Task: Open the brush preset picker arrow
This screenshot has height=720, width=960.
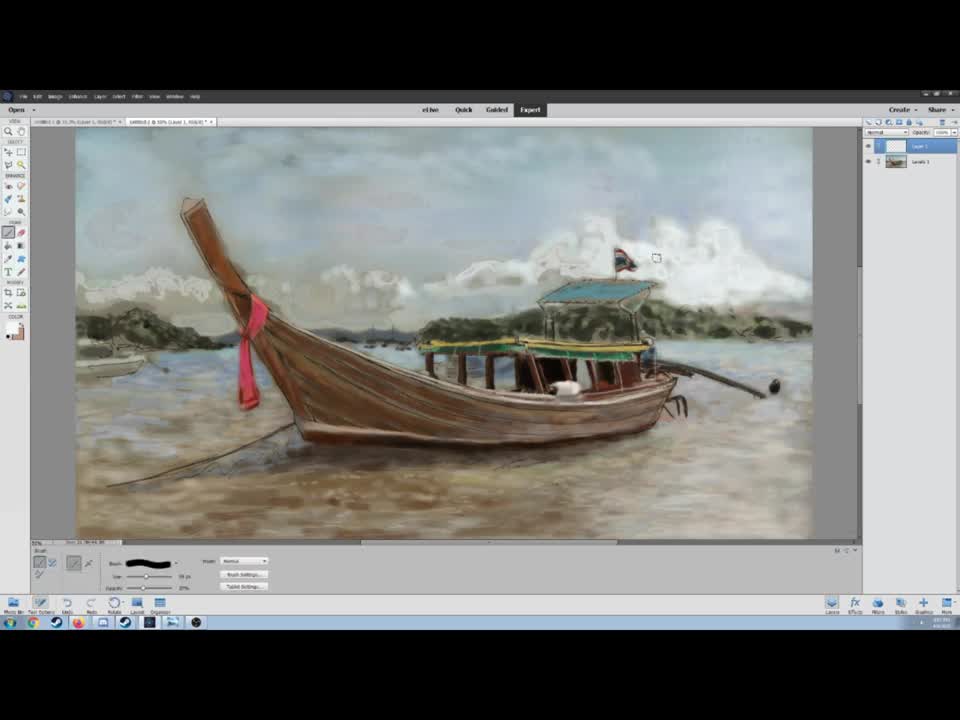Action: tap(176, 563)
